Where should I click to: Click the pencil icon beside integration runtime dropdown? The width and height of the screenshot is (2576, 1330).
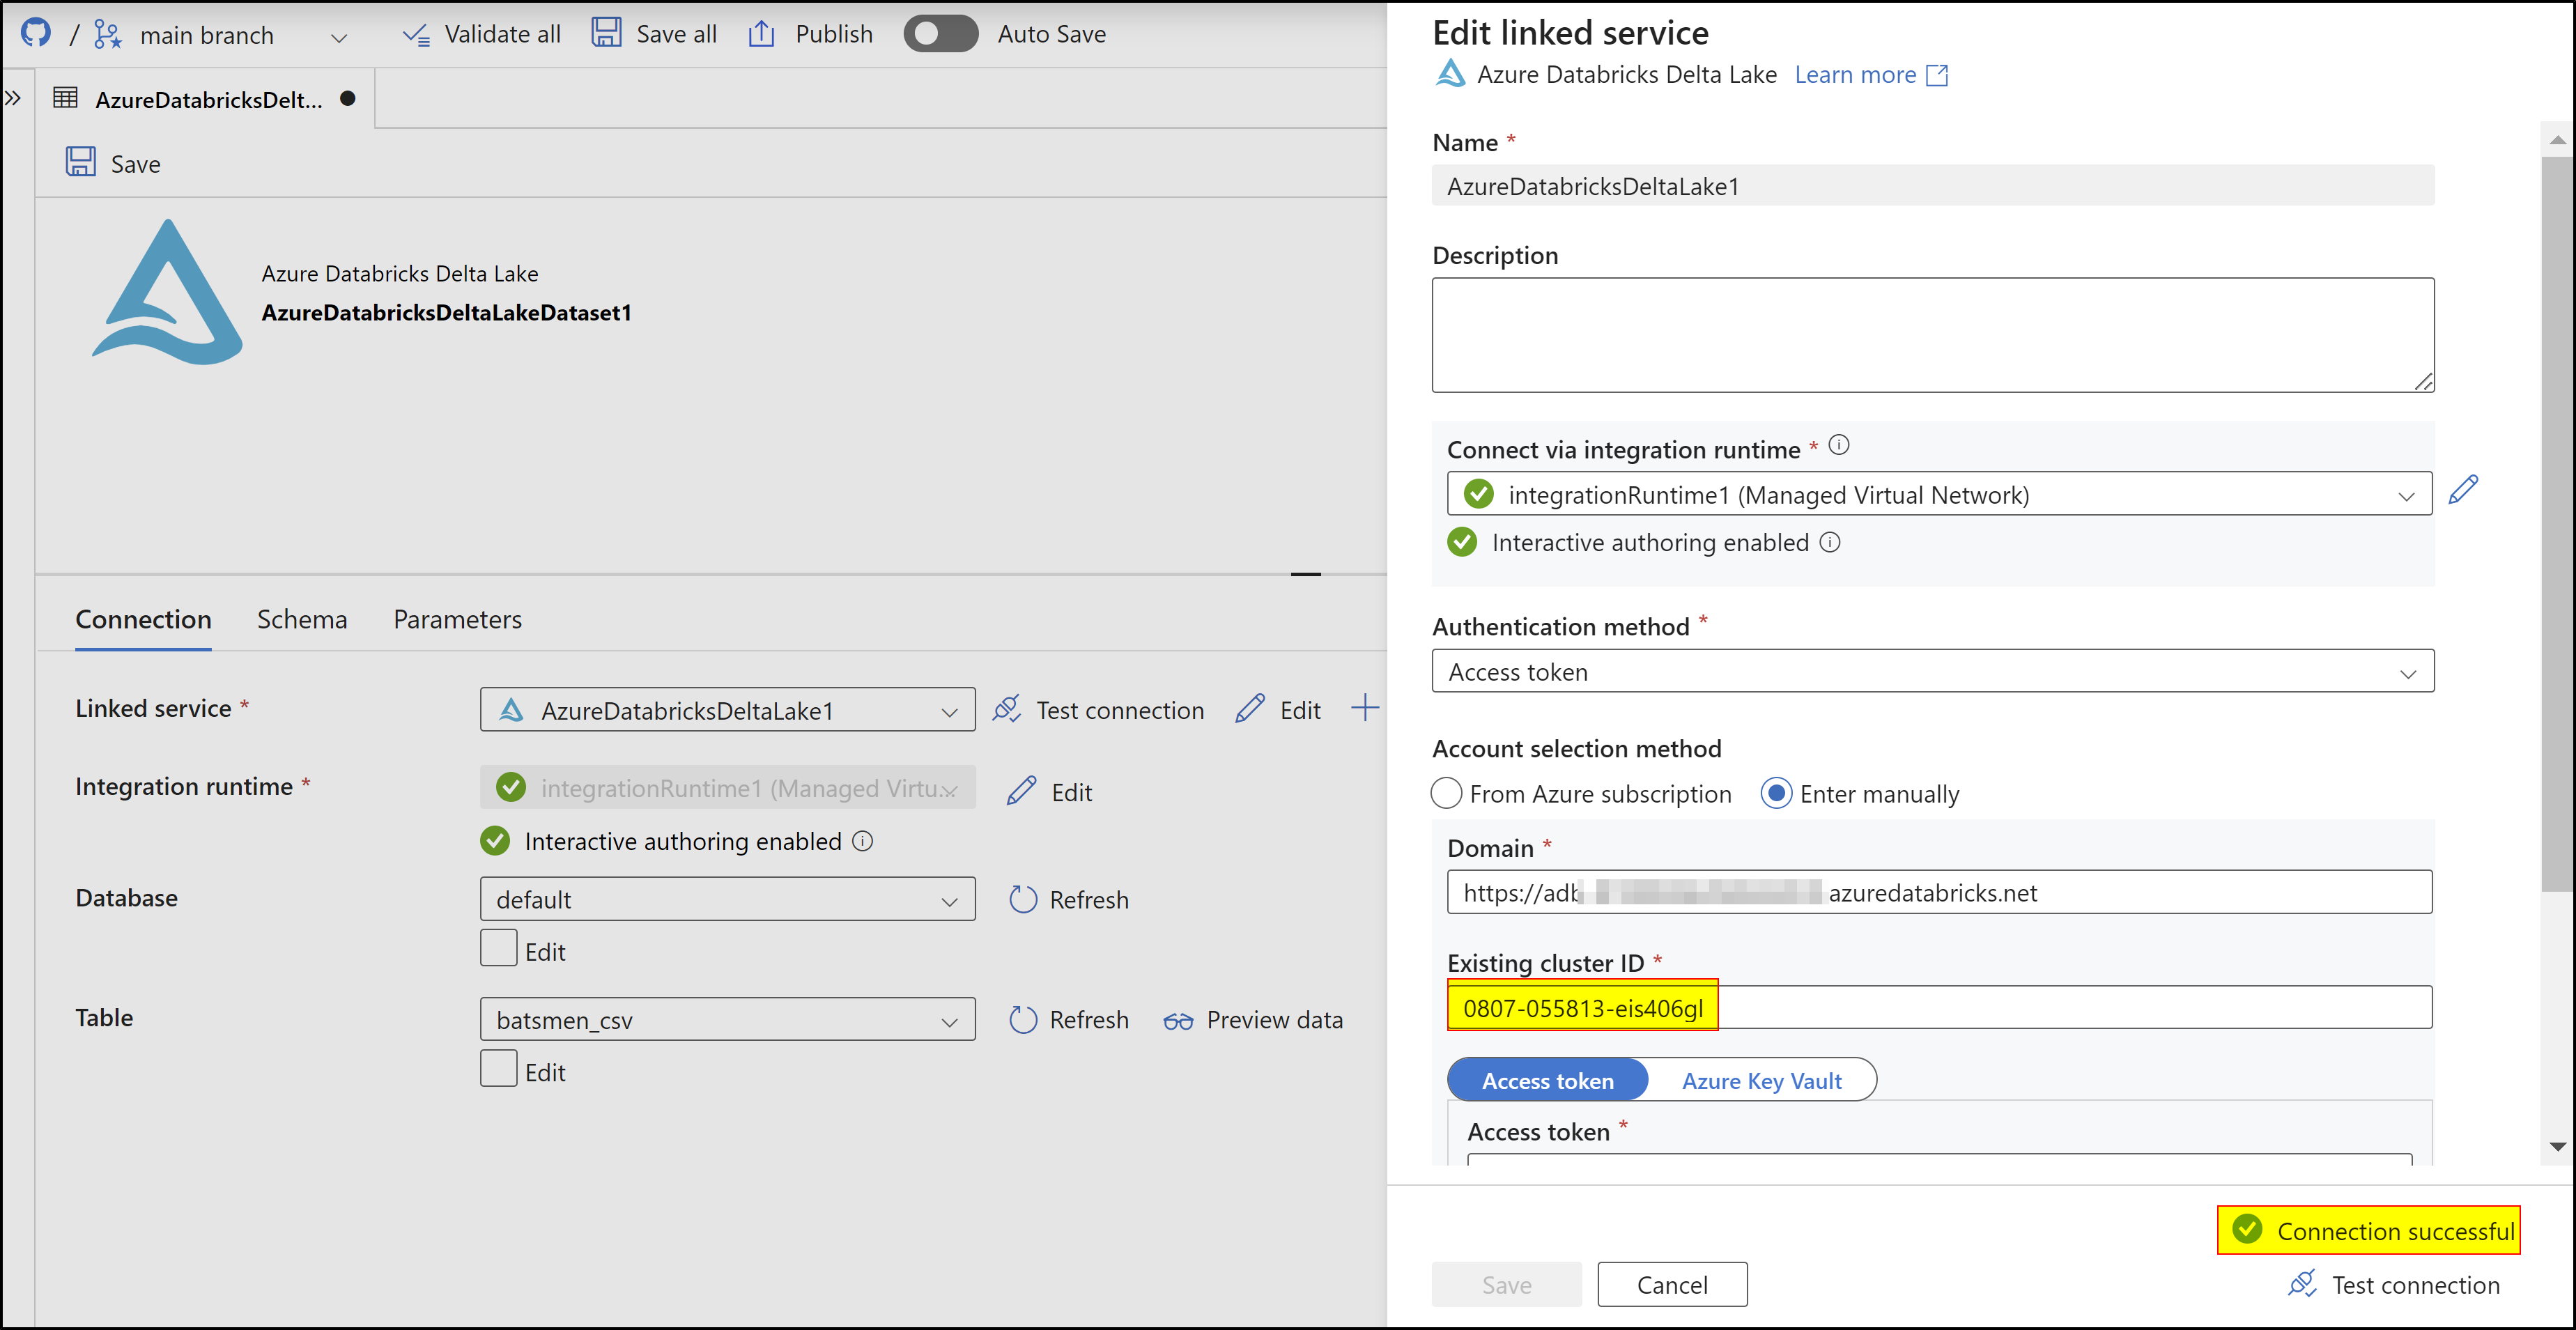(x=2463, y=490)
